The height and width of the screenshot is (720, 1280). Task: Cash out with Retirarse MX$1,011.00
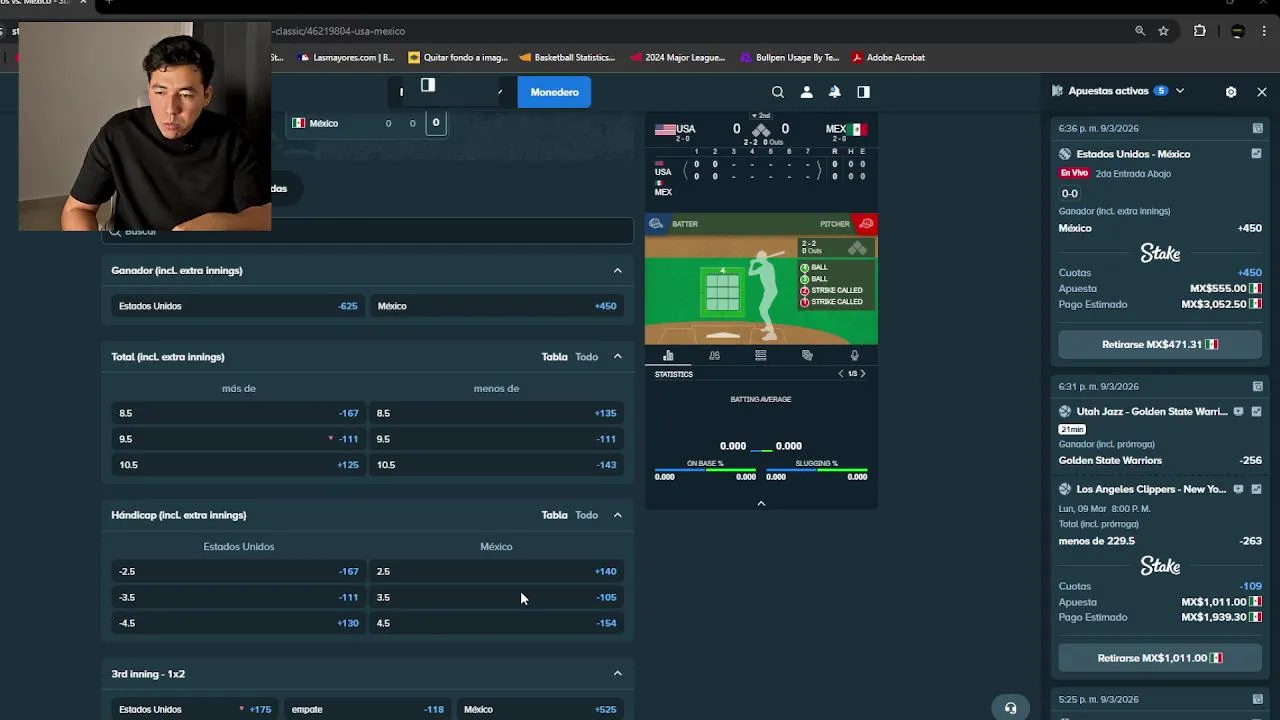point(1160,658)
